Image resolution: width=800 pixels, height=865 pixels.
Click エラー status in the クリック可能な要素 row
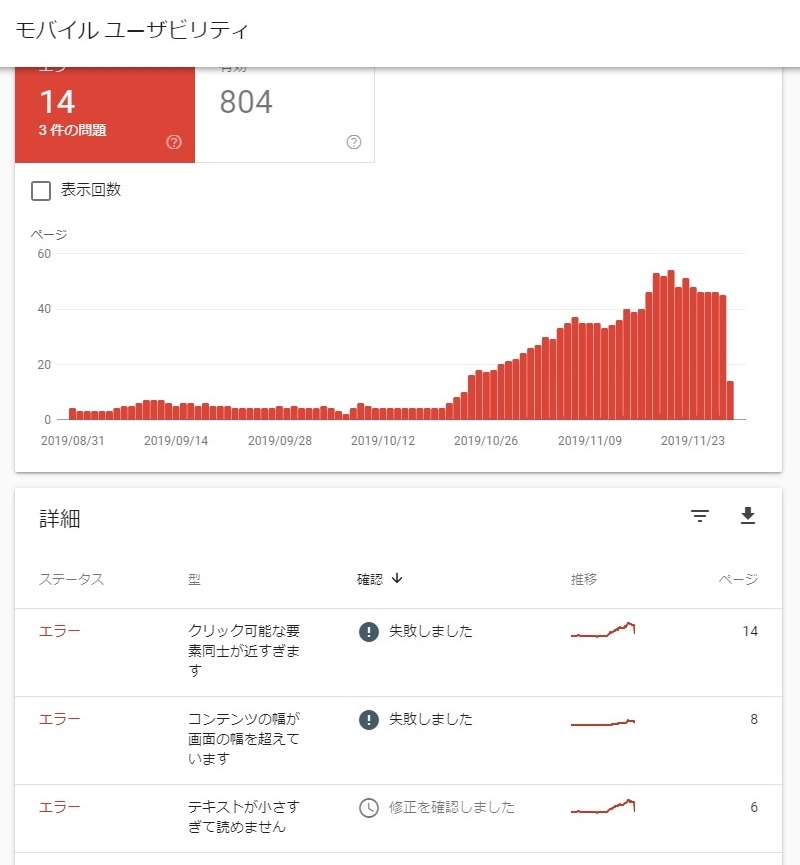pyautogui.click(x=59, y=631)
